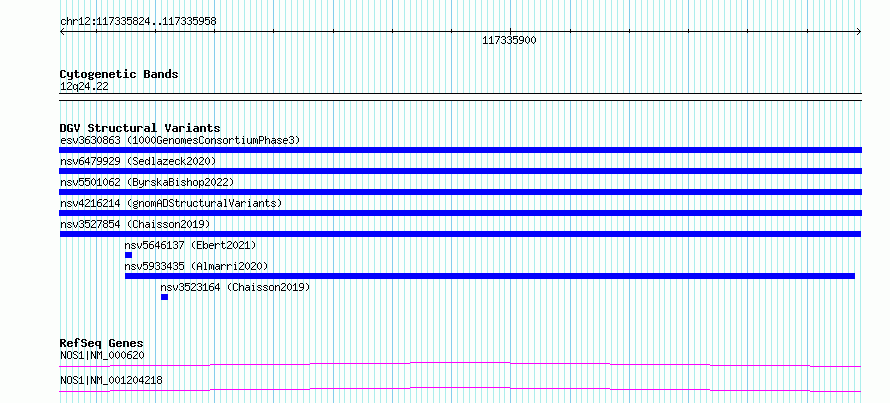The image size is (890, 403).
Task: Select the esv3630863 blue variant bar
Action: click(460, 150)
